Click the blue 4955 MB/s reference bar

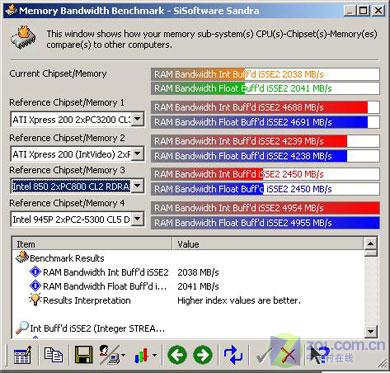[x=265, y=223]
